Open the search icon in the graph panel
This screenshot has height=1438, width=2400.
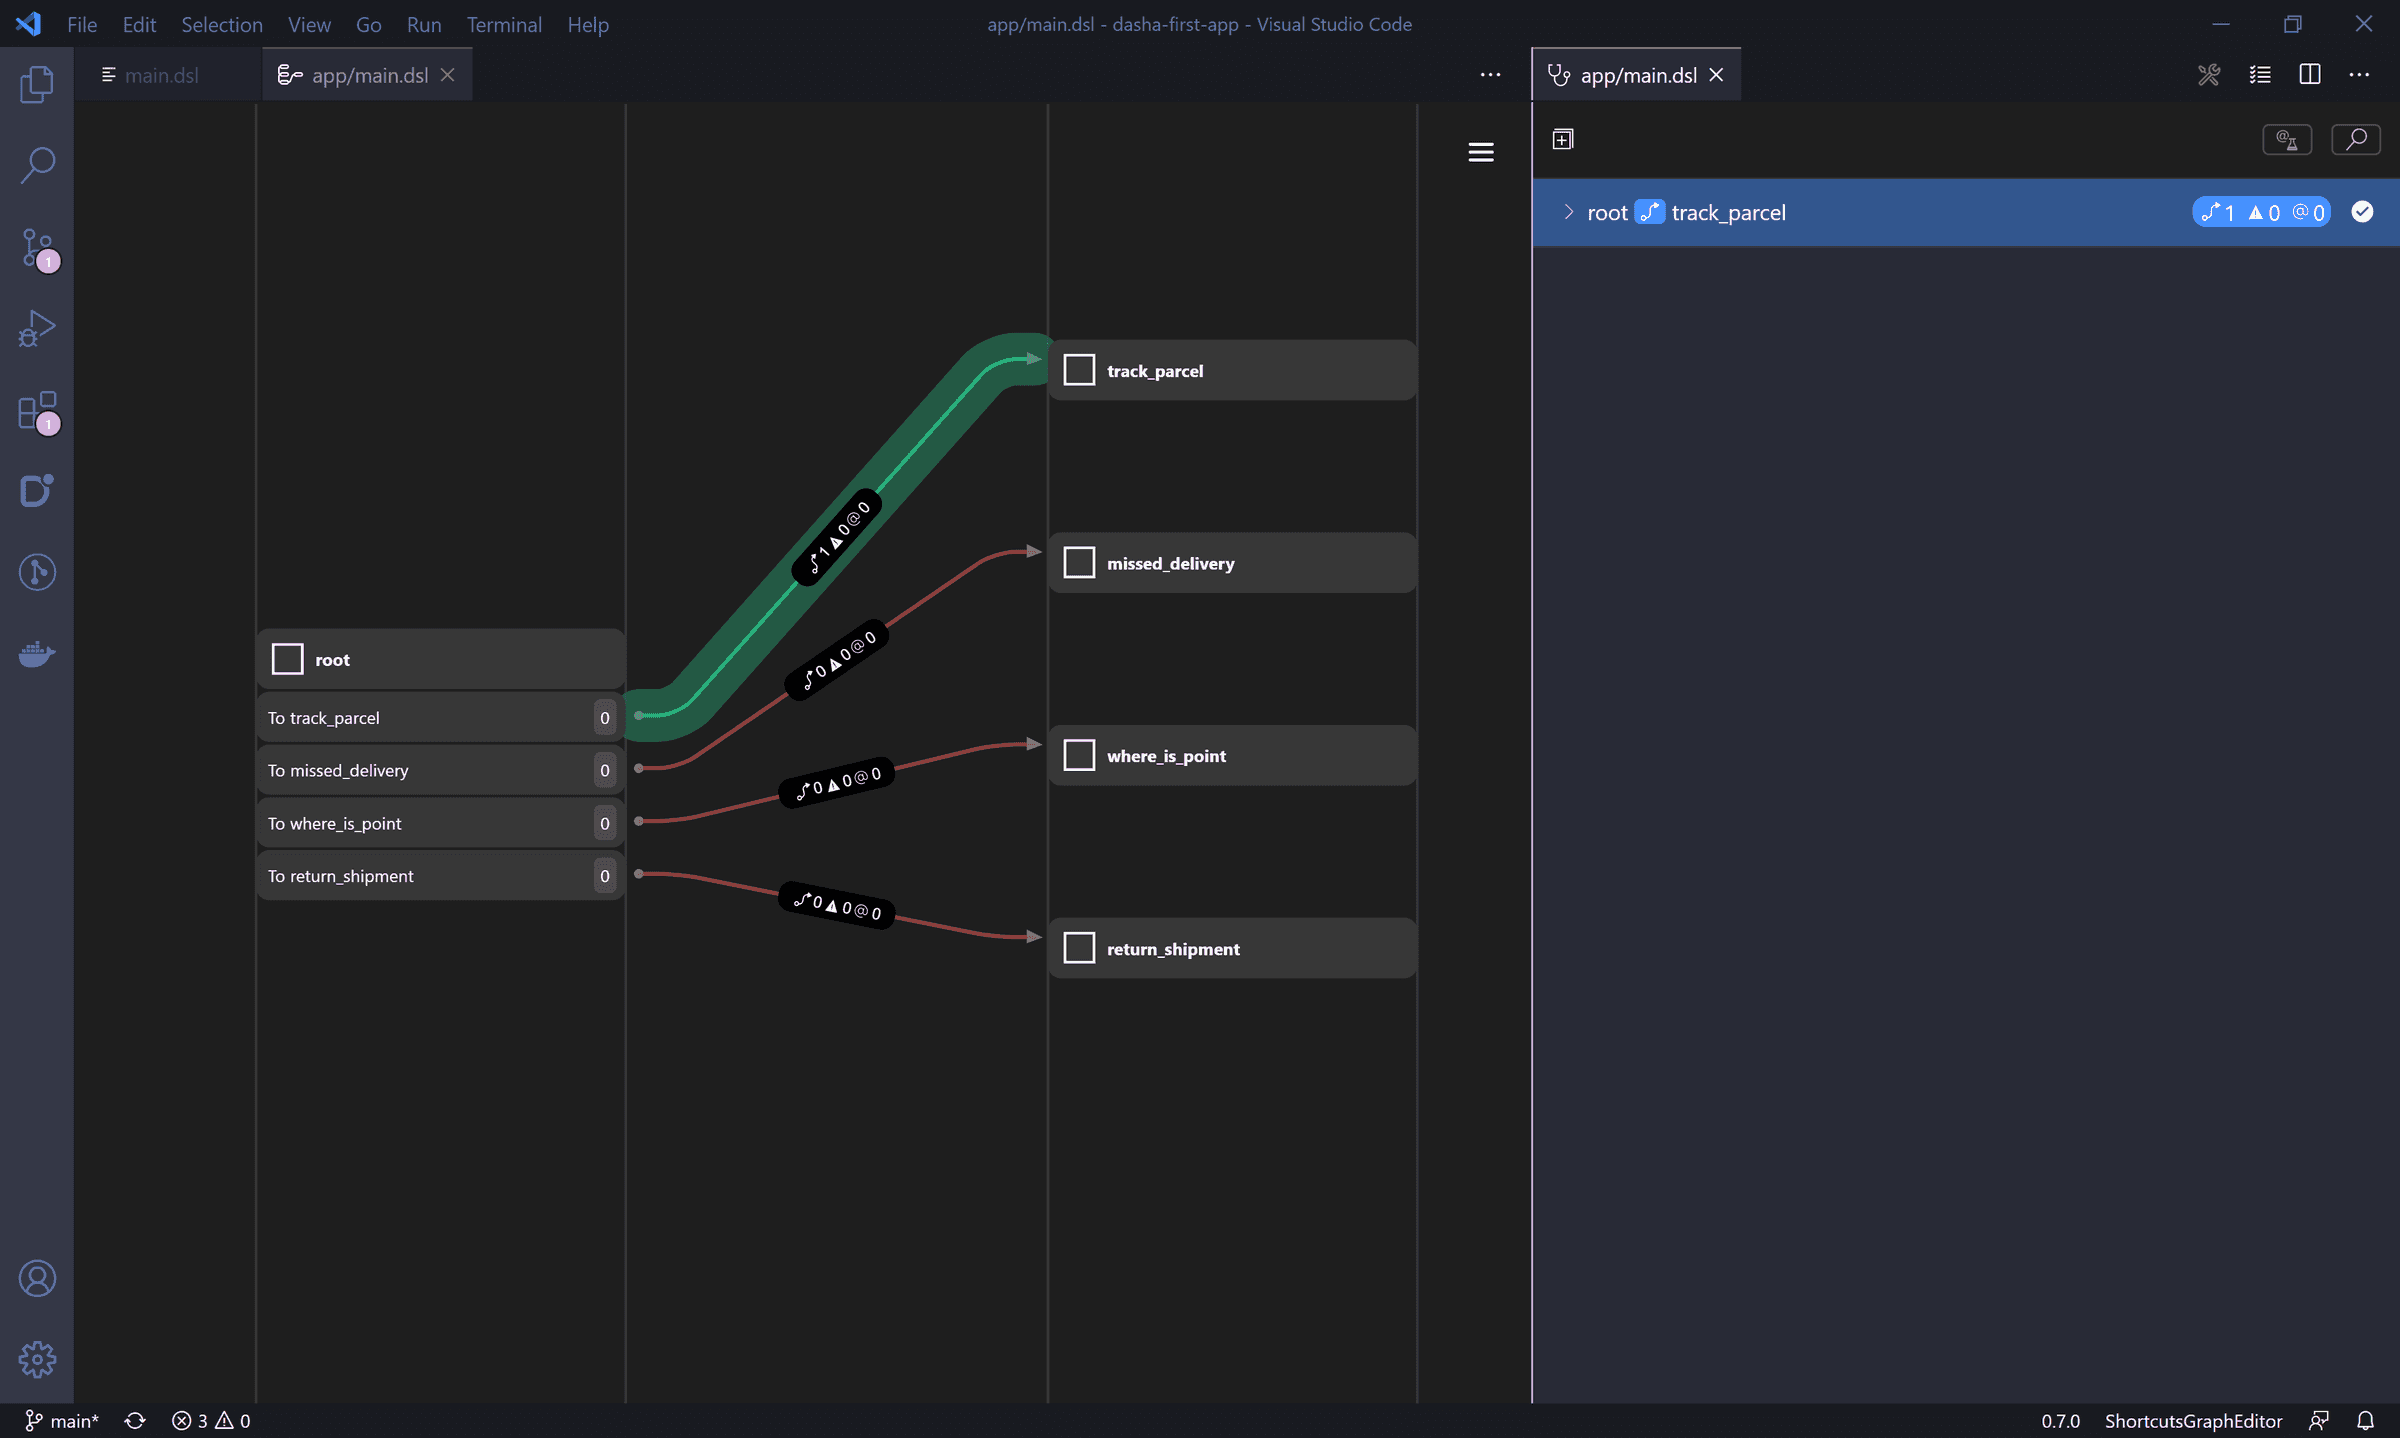(2356, 139)
